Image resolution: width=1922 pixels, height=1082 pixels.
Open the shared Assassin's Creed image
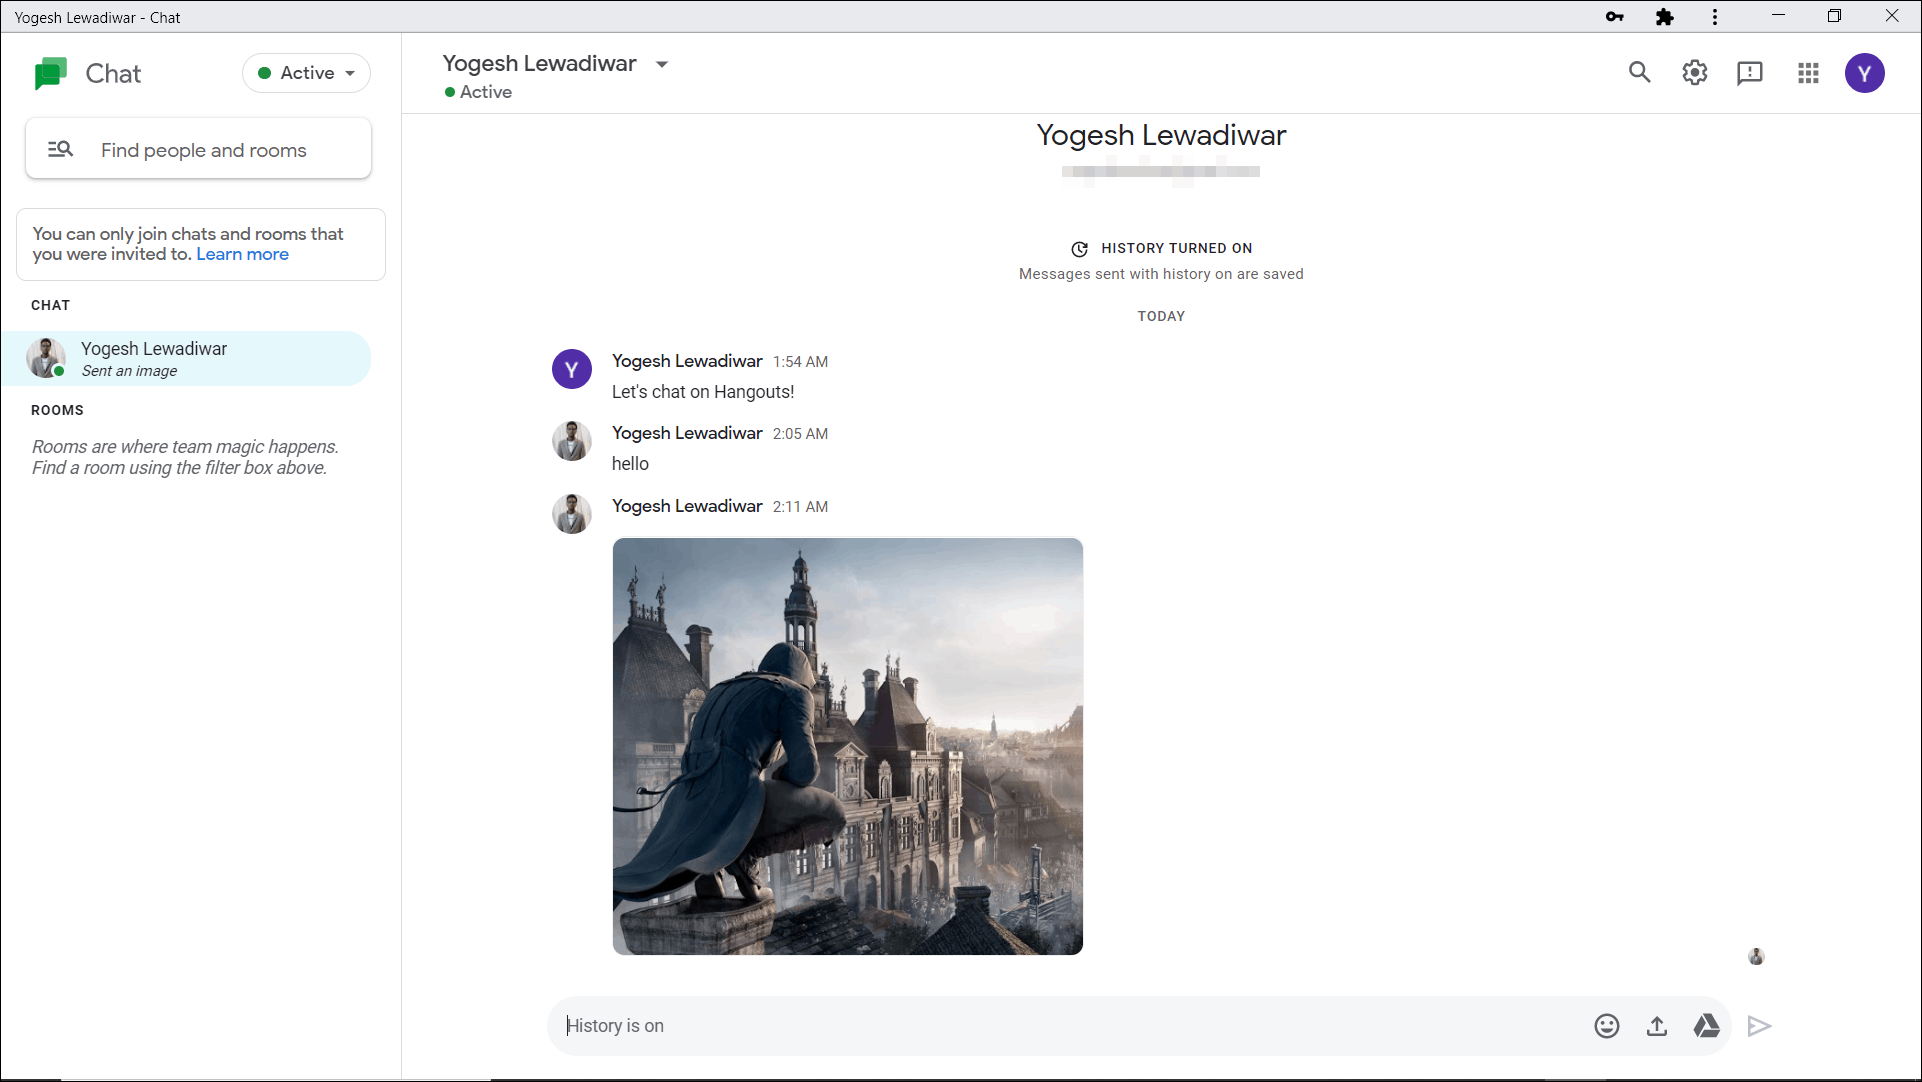847,746
